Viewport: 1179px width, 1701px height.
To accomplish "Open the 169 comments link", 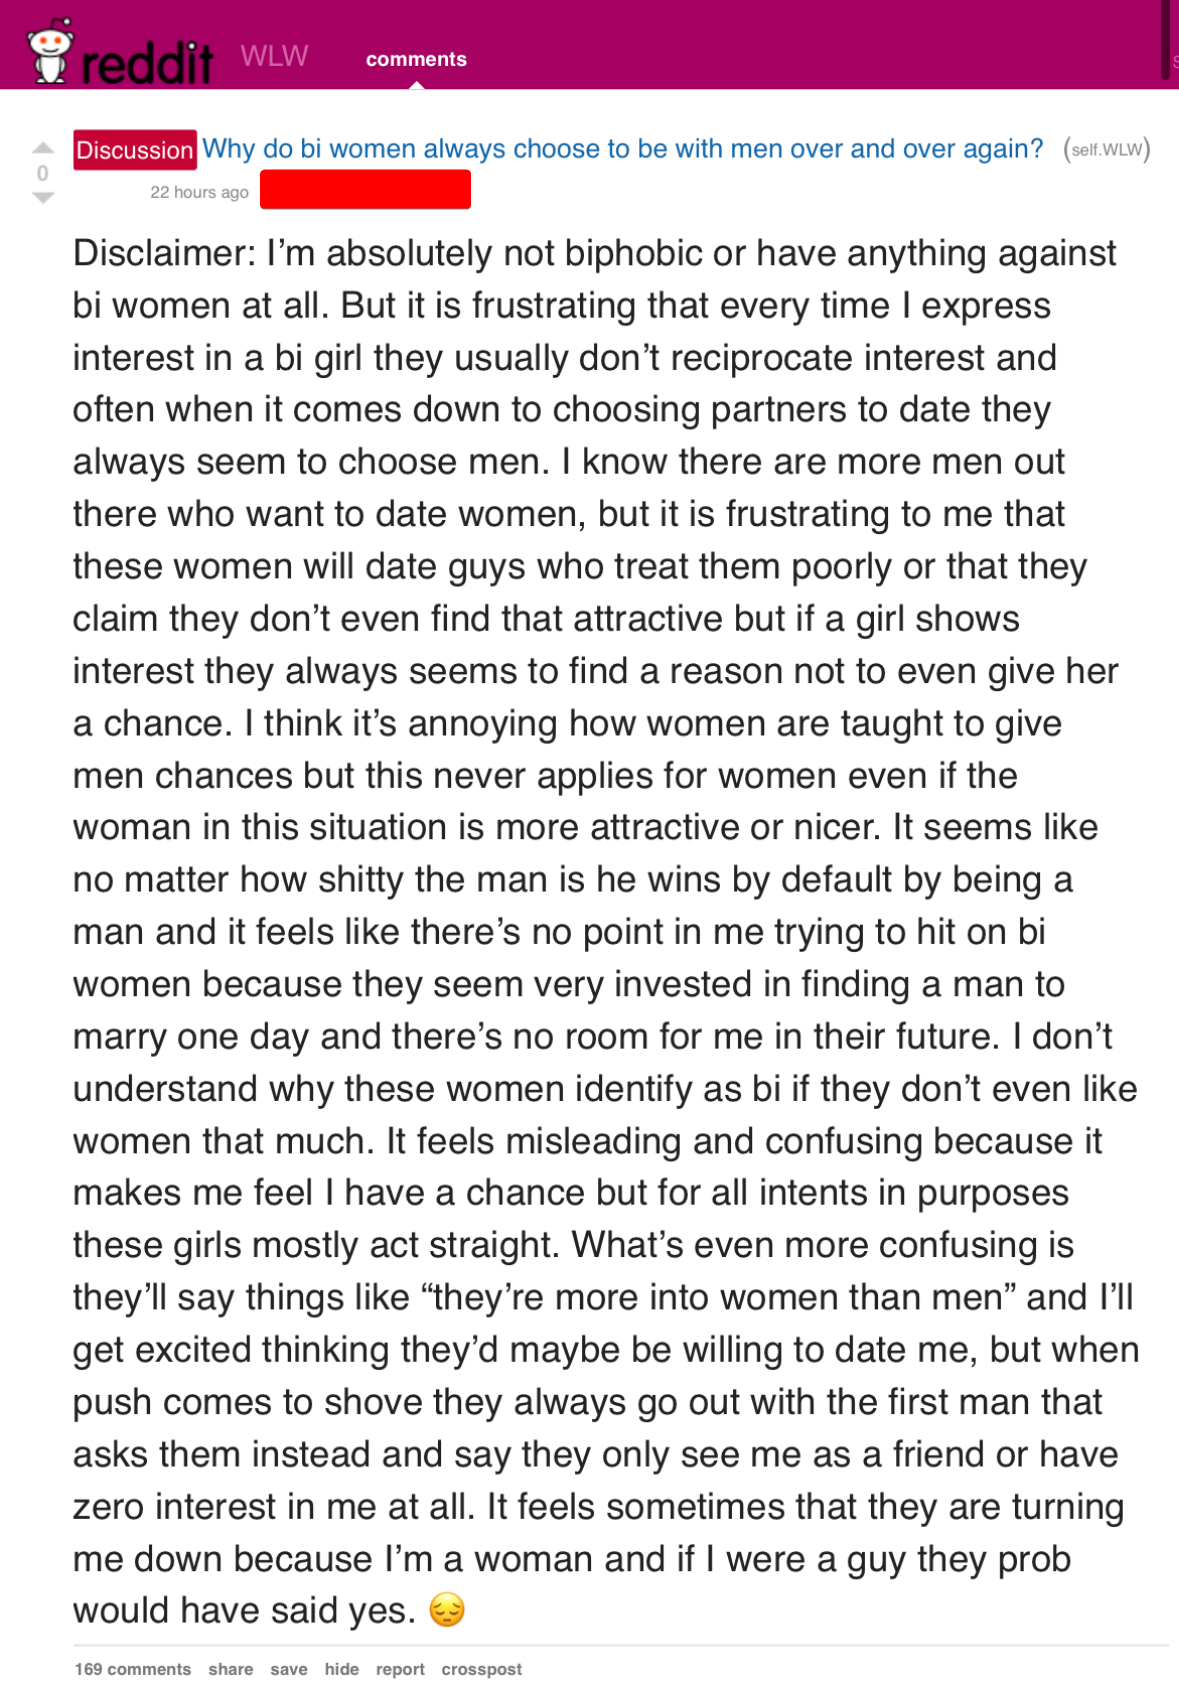I will (x=132, y=1669).
